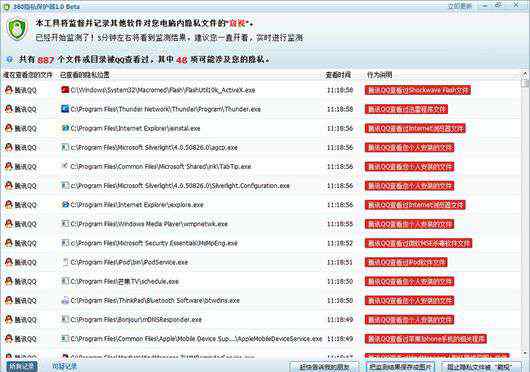Image resolution: width=530 pixels, height=372 pixels.
Task: Select the C:\Program Files\Thunder Network Thunder.exe path
Action: click(166, 109)
